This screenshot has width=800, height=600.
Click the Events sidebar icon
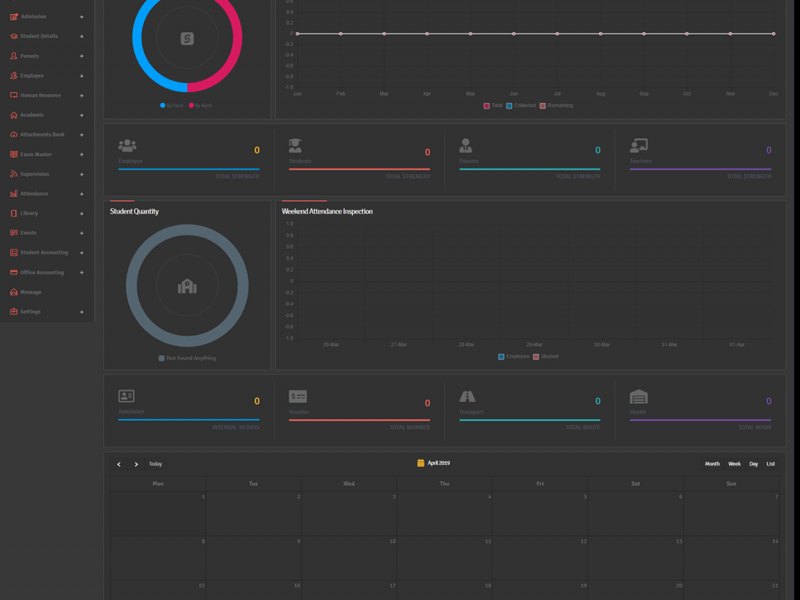point(14,233)
